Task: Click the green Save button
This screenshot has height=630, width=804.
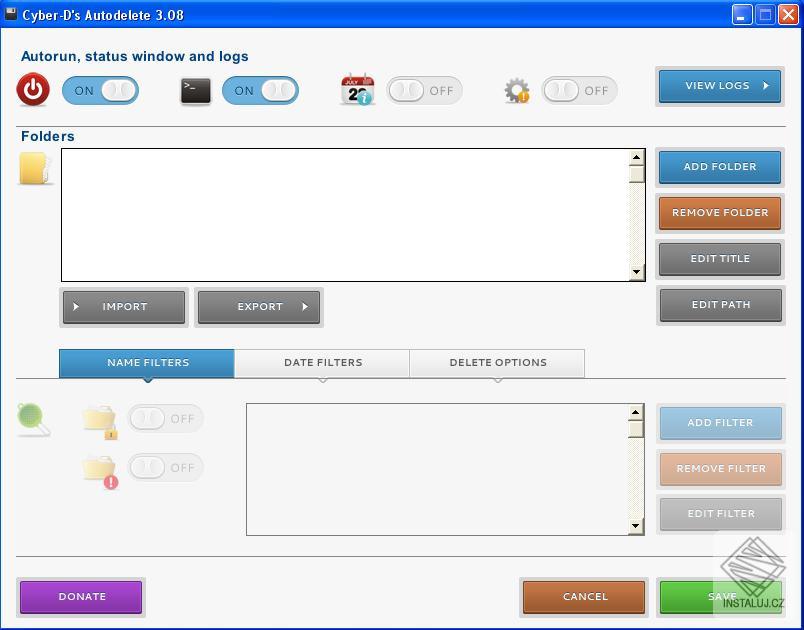Action: (720, 597)
